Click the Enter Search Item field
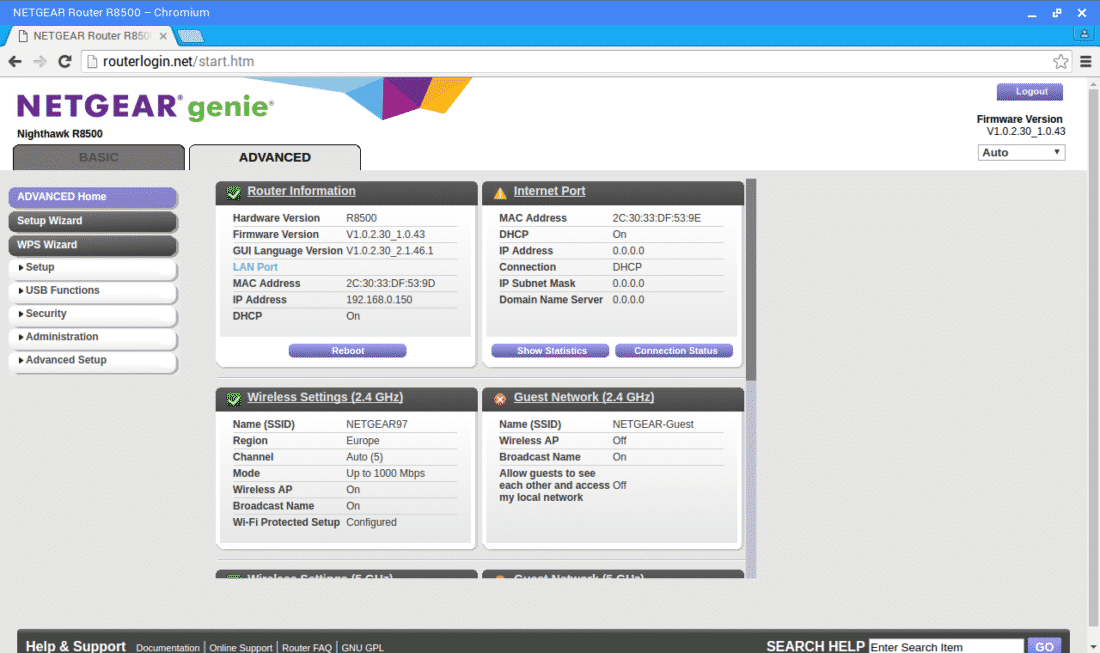1100x653 pixels. point(946,647)
